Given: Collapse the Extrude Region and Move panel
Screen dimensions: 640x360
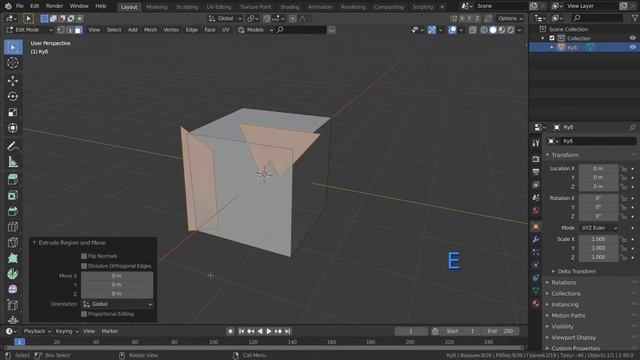Looking at the screenshot, I should (34, 242).
